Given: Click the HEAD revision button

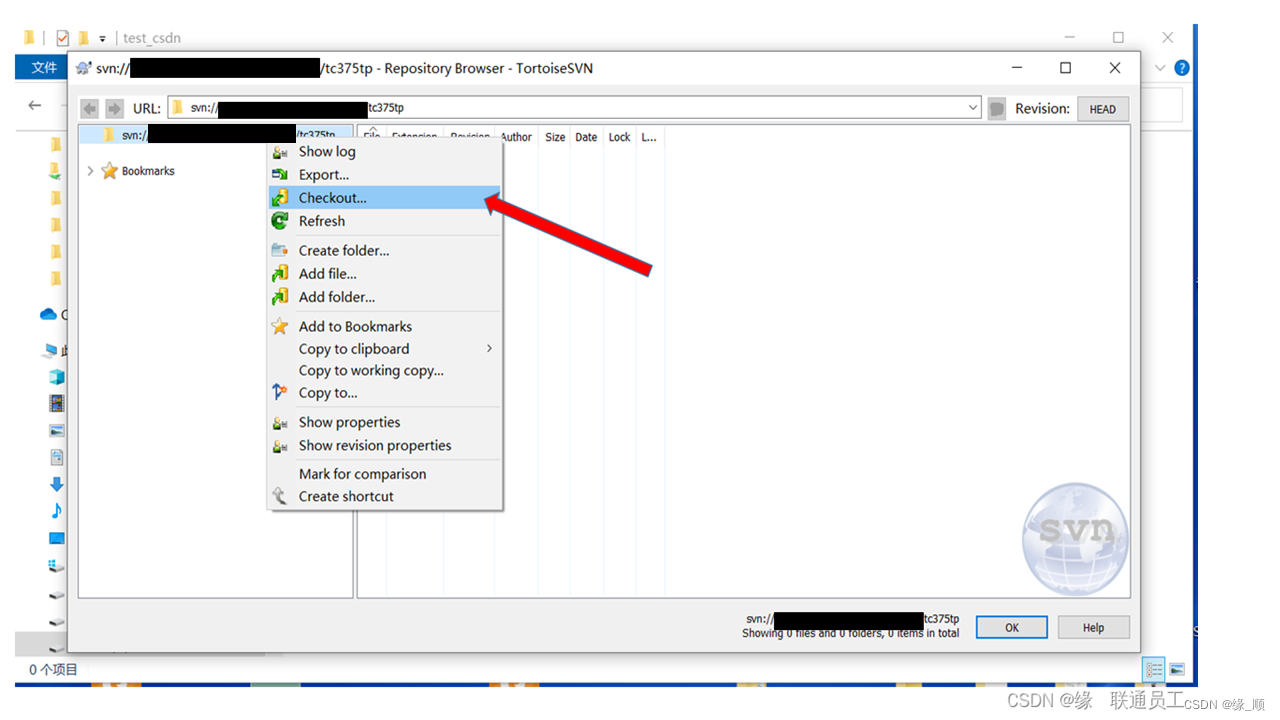Looking at the screenshot, I should 1103,108.
